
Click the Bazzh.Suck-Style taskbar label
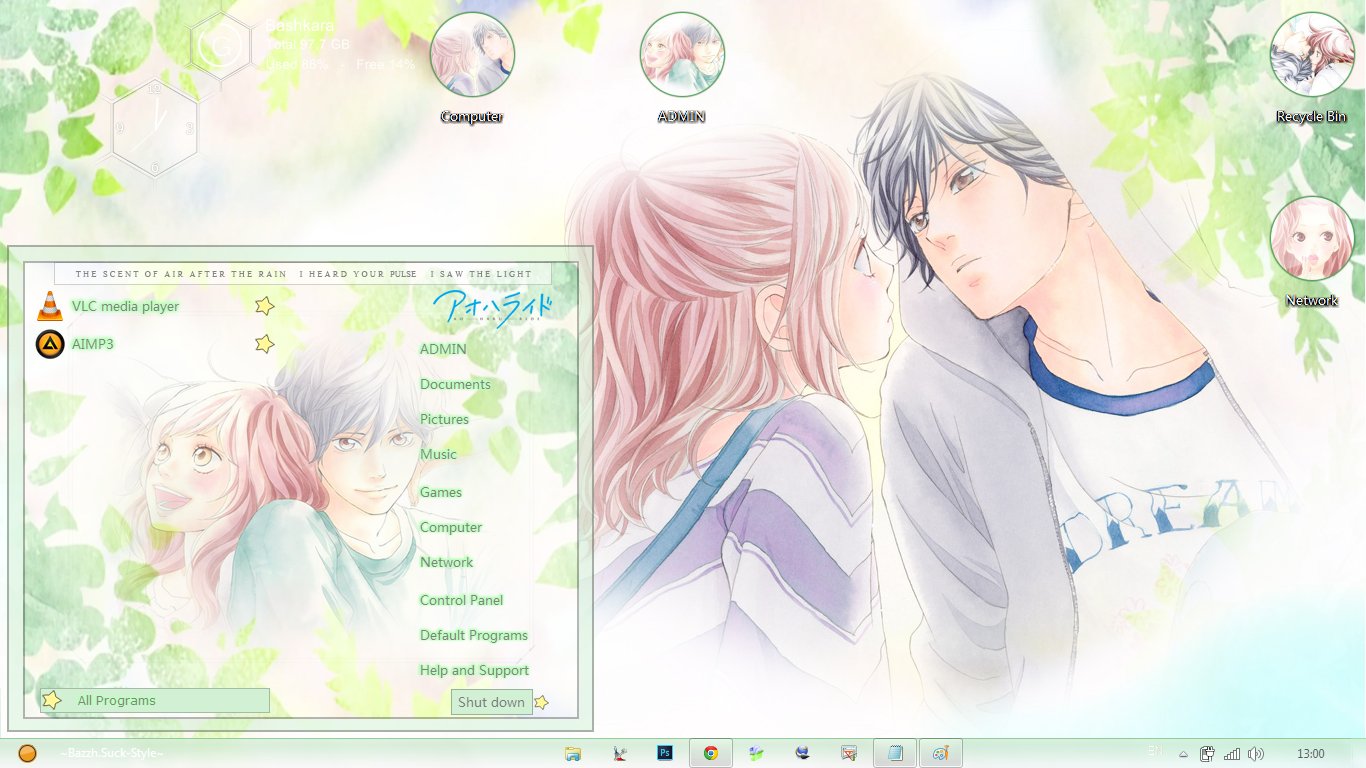[112, 753]
